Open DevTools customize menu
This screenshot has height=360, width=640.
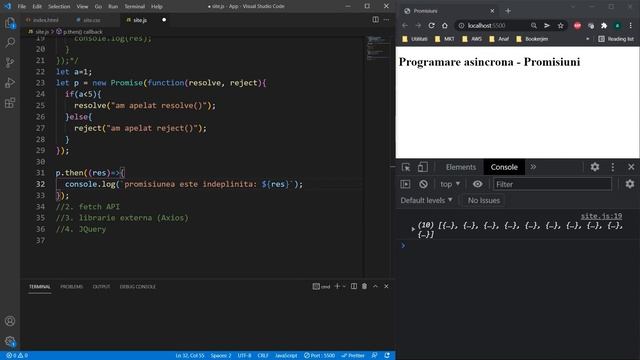(613, 167)
